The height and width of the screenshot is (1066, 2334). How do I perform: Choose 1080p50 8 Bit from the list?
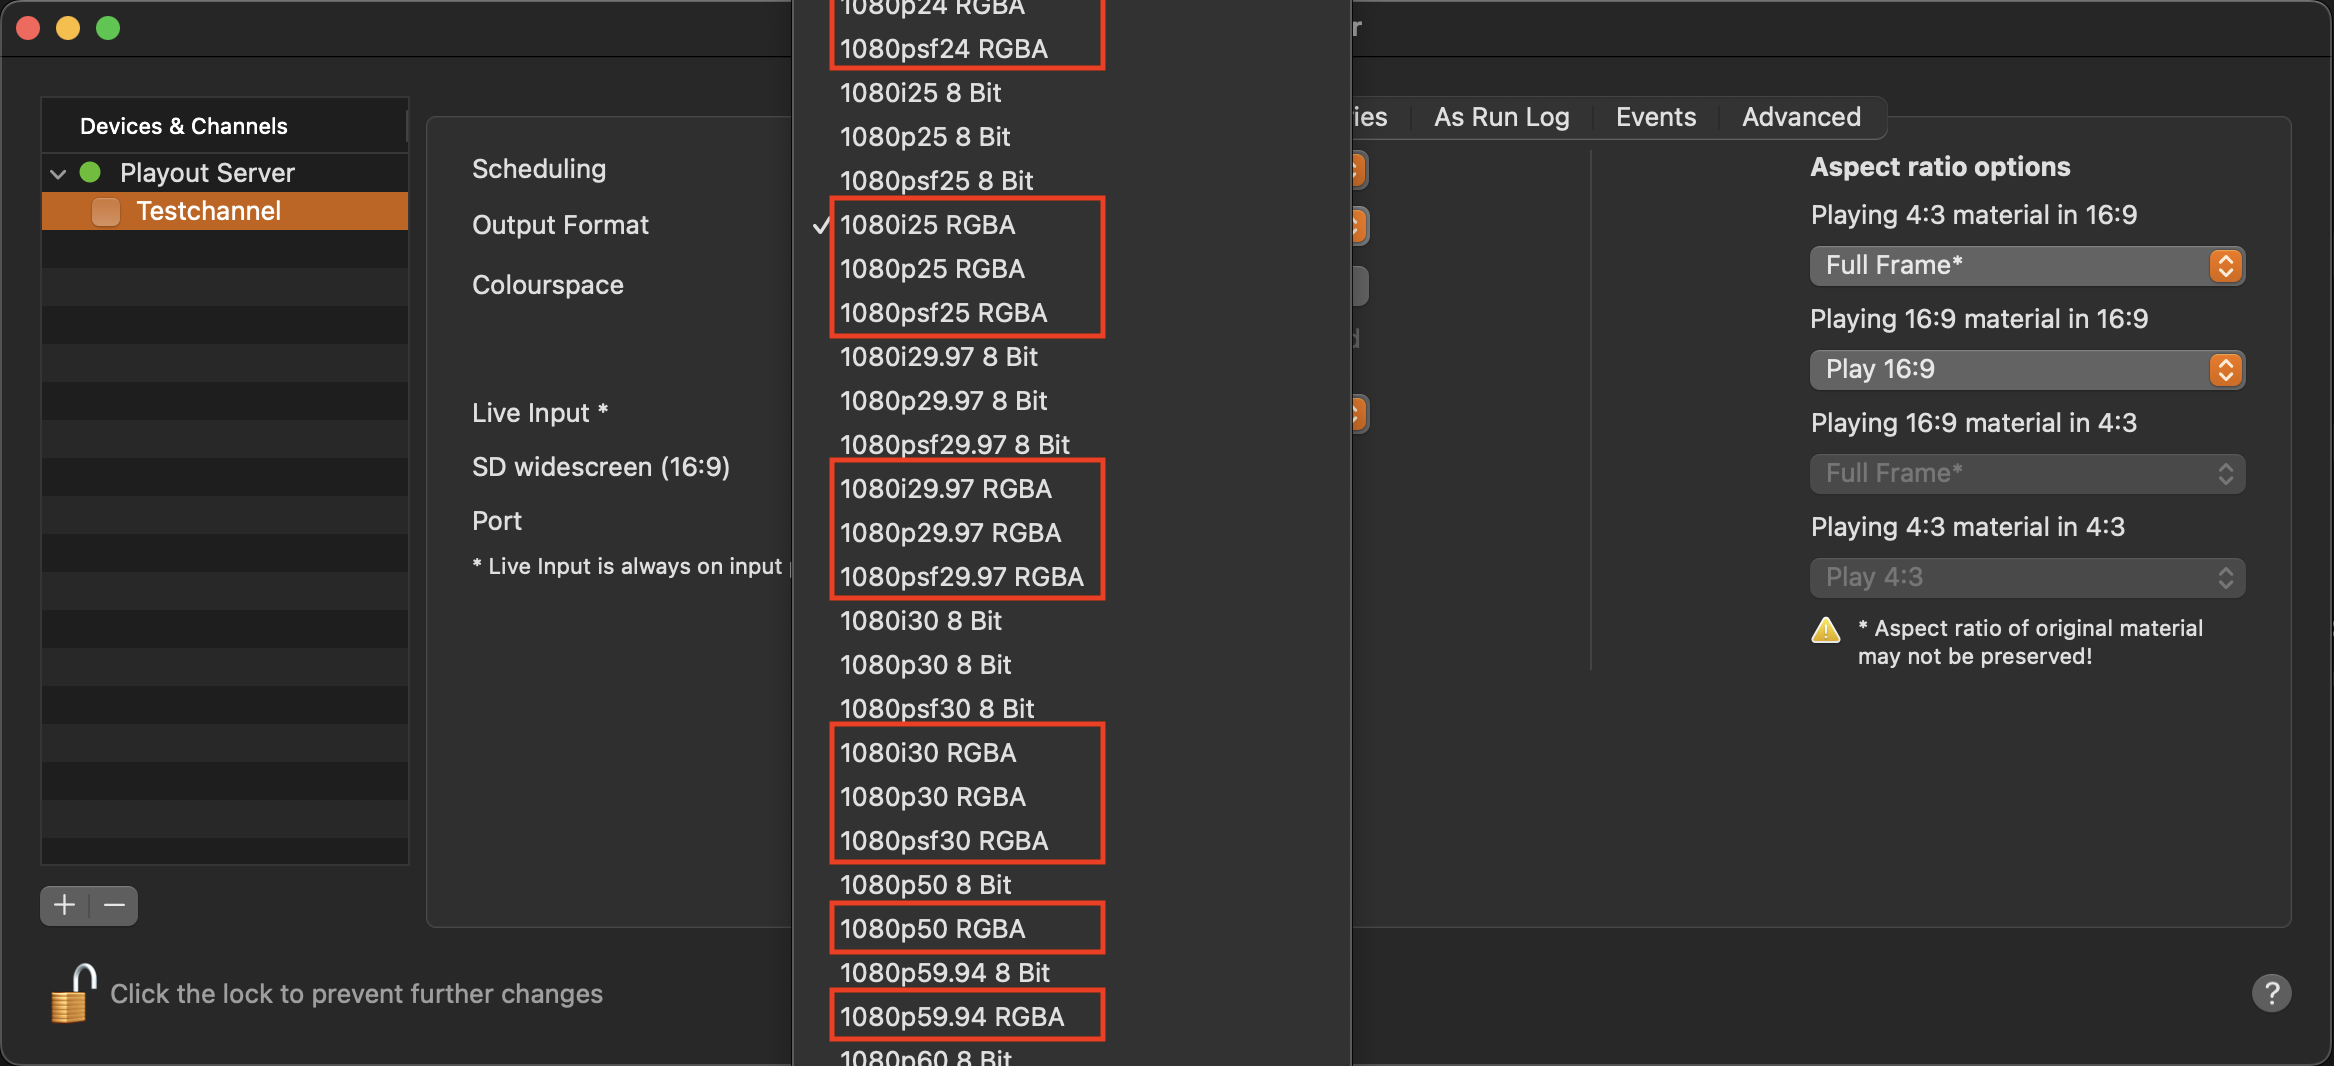tap(1071, 884)
